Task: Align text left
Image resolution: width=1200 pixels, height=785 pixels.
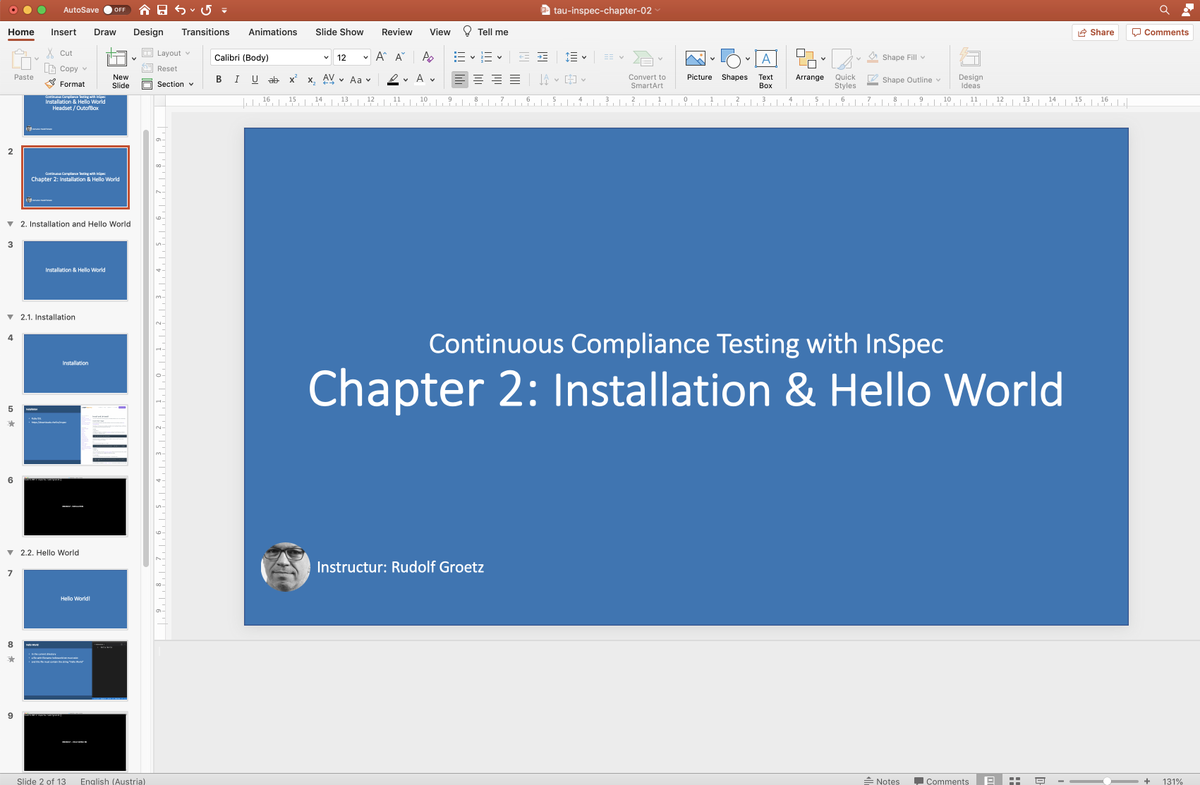Action: pos(459,79)
